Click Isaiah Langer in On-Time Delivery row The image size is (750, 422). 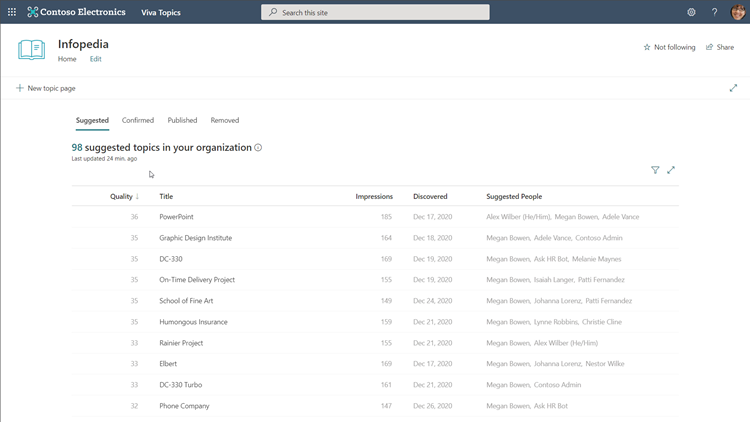click(x=554, y=279)
